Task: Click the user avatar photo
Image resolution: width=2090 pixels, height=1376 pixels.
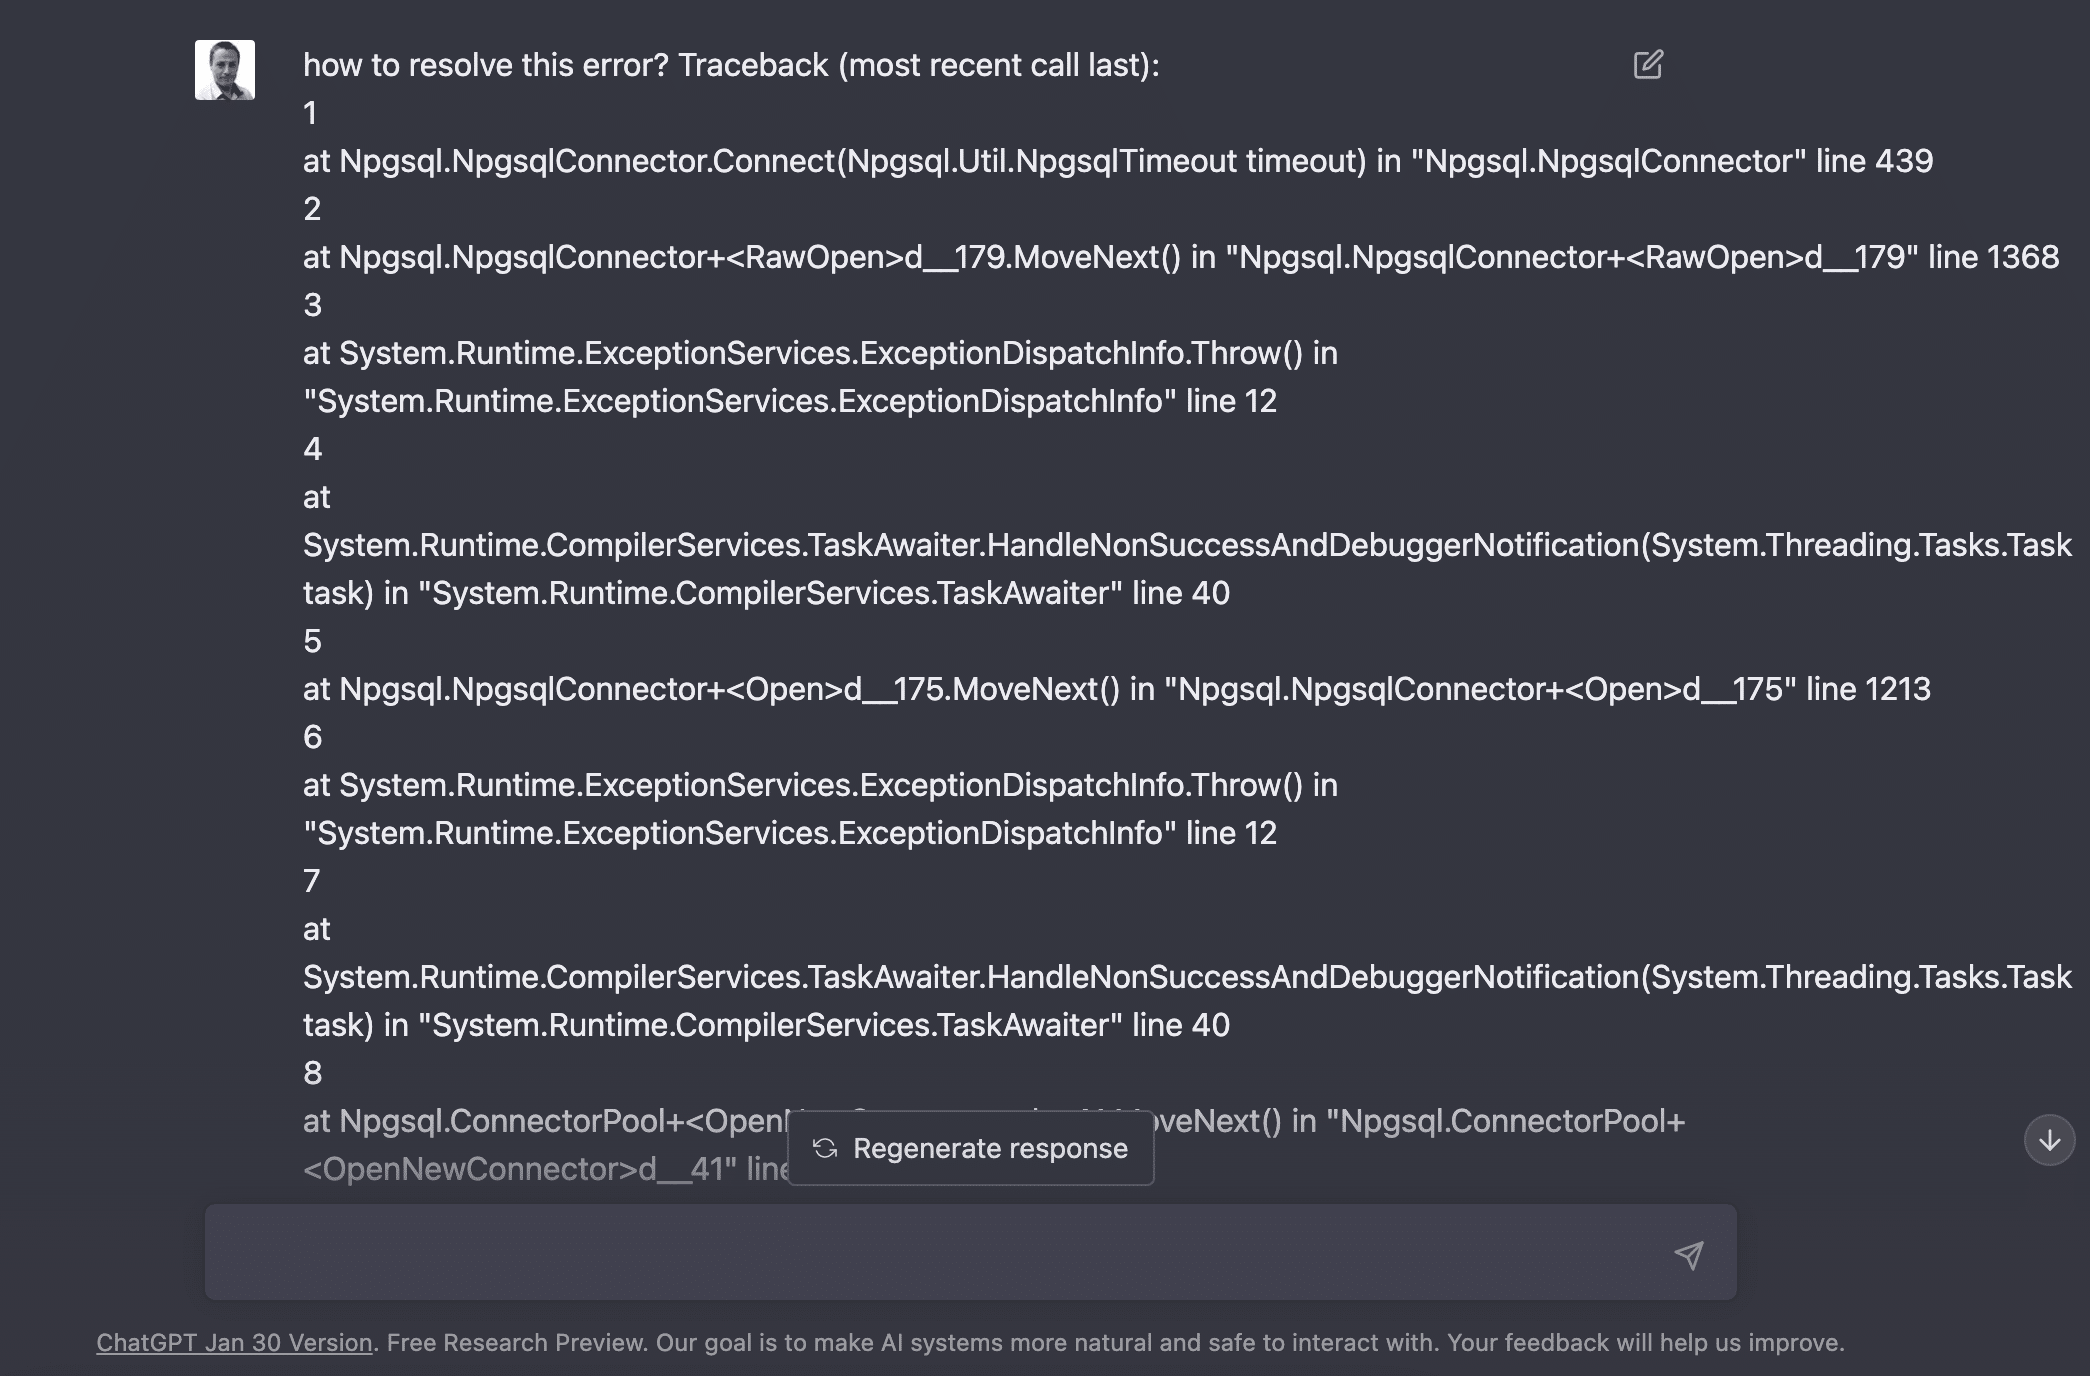Action: click(225, 70)
